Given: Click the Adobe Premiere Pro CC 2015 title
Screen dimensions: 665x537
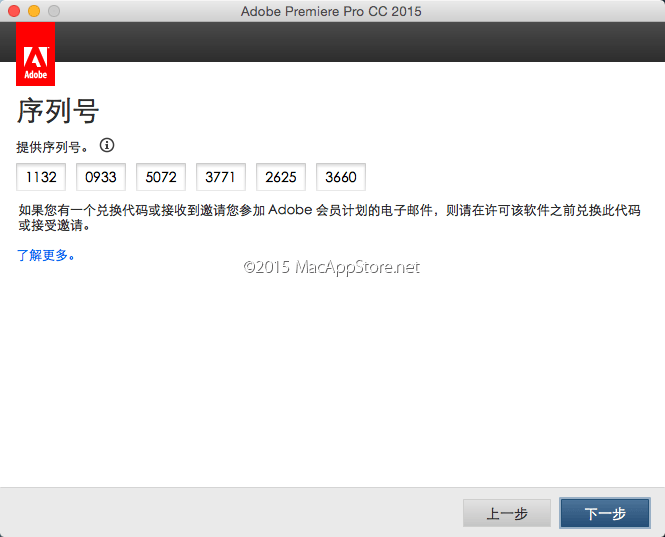Looking at the screenshot, I should (331, 11).
